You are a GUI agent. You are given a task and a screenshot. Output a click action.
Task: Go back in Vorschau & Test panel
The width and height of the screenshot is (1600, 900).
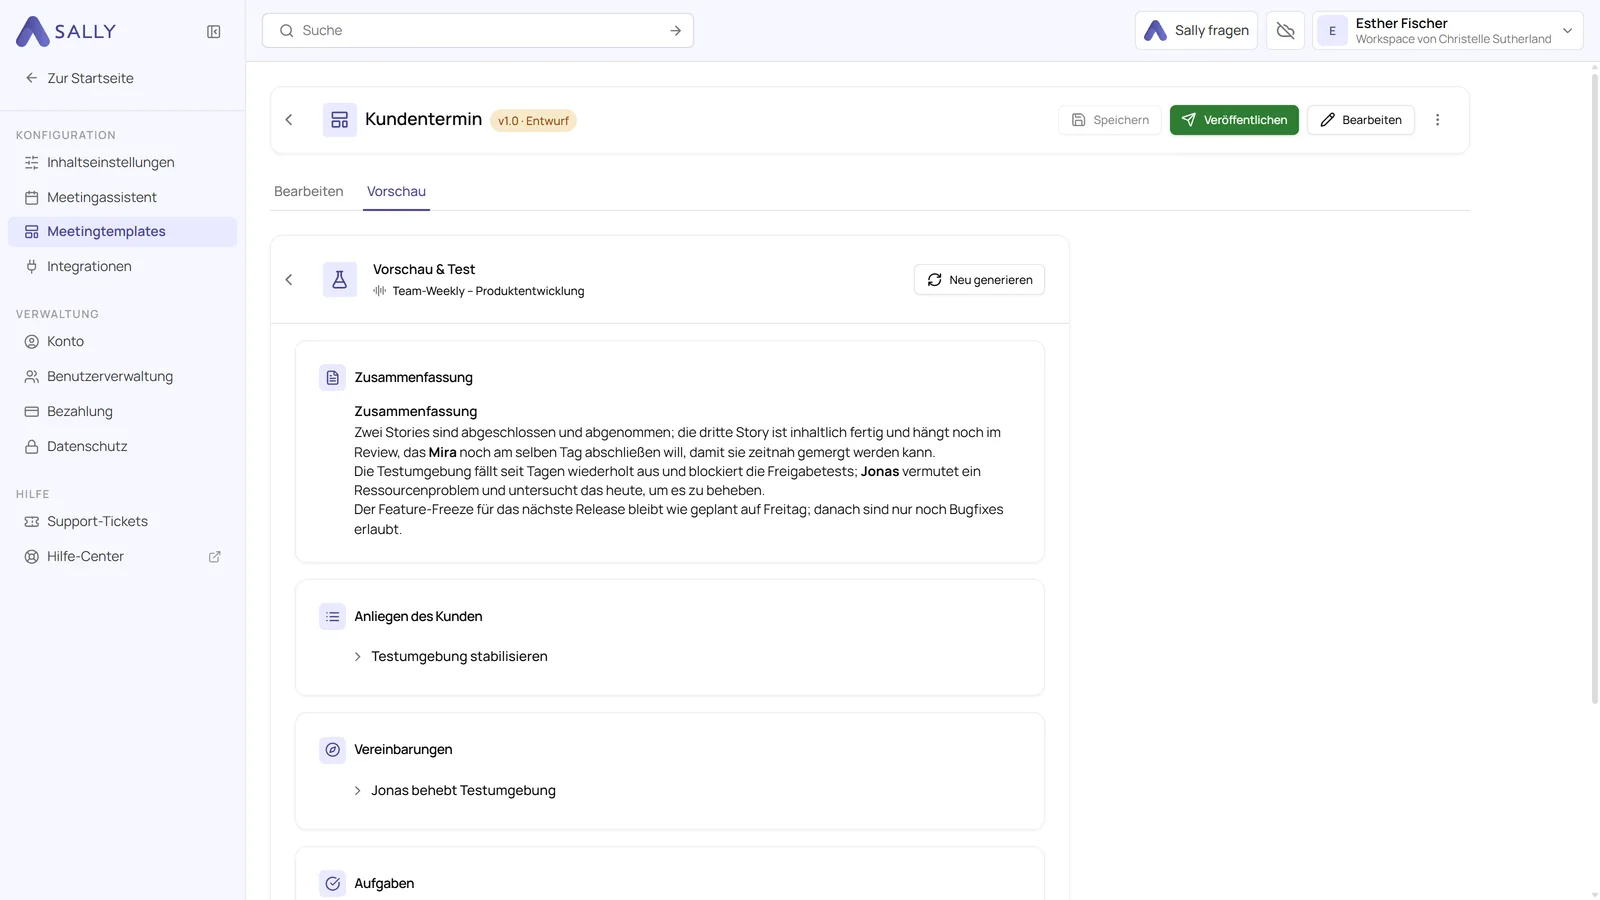289,280
